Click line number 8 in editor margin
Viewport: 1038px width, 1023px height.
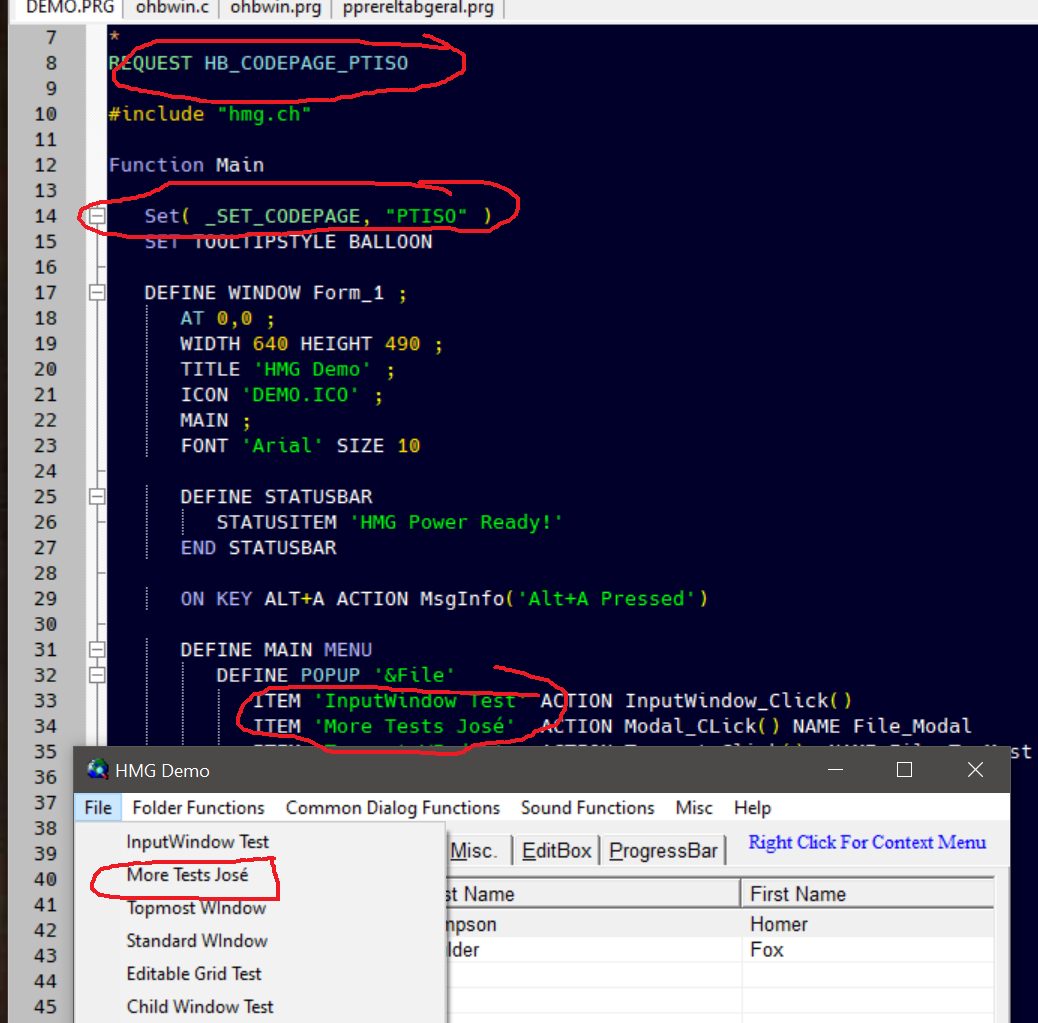(x=51, y=64)
